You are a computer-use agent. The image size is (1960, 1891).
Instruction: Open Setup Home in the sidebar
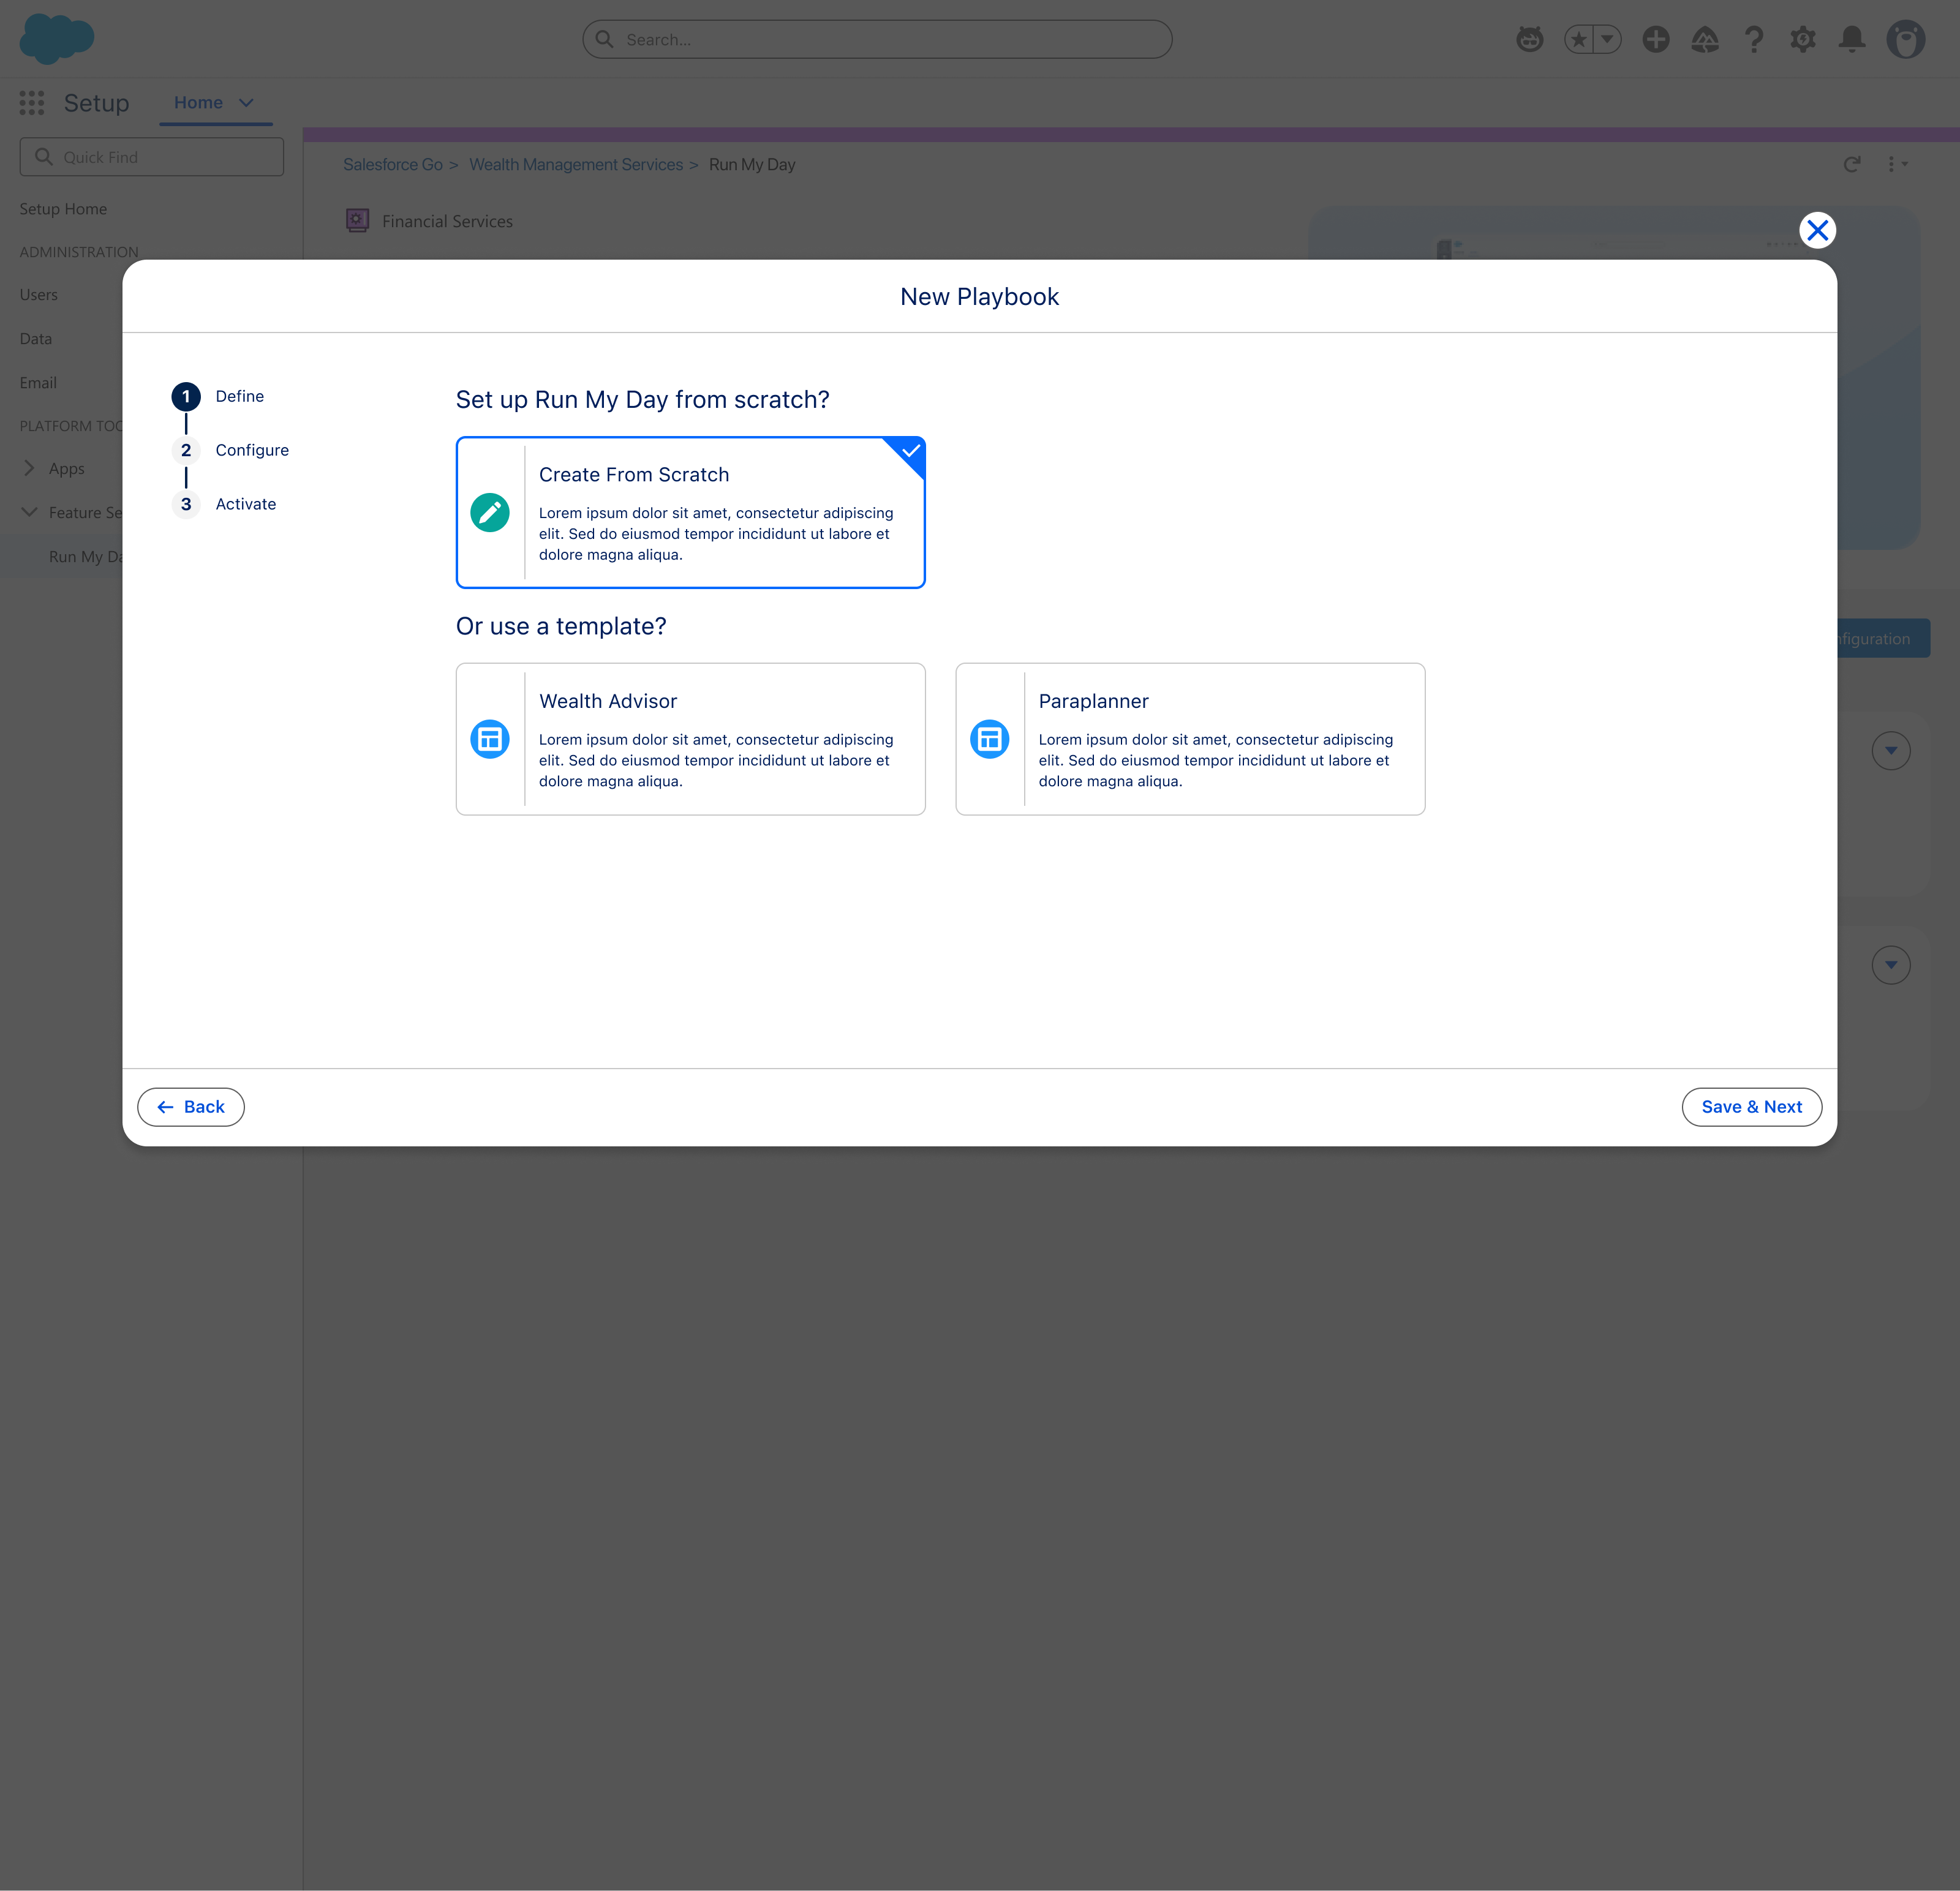(x=63, y=209)
